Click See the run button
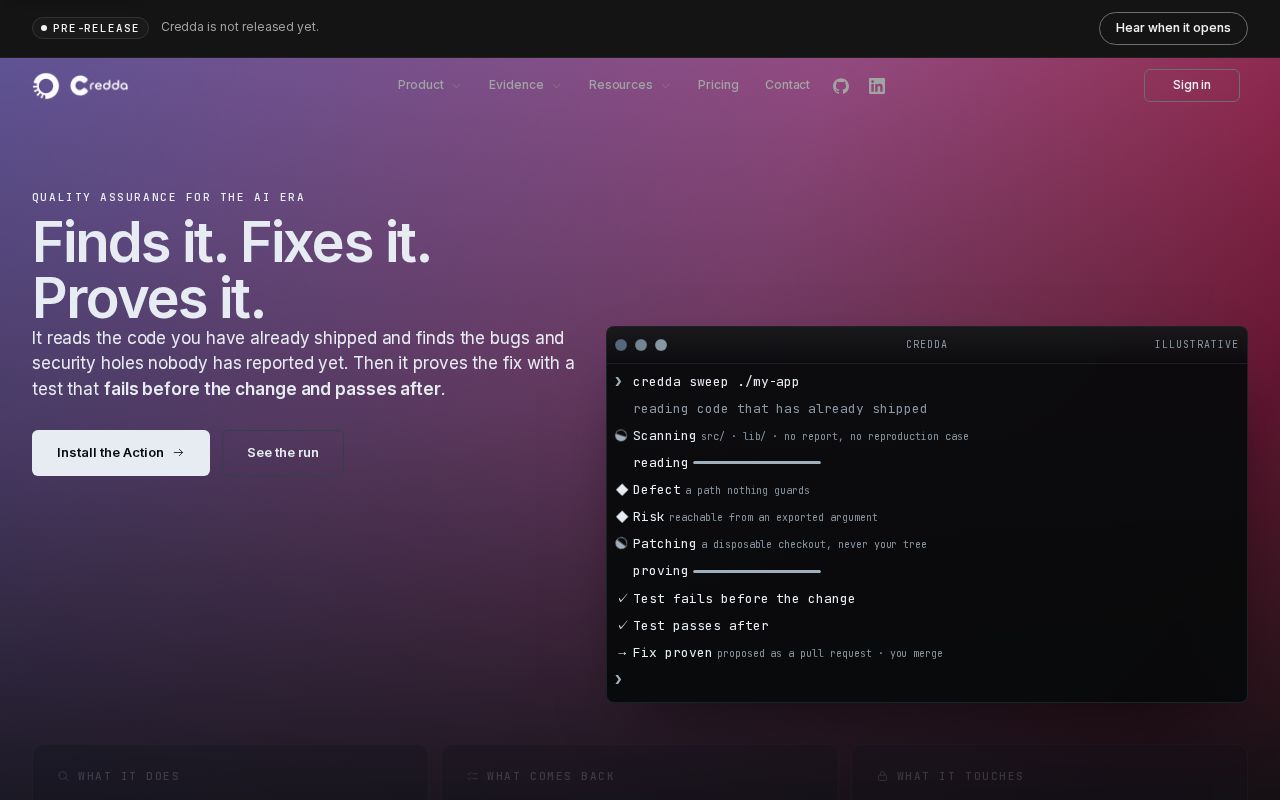Viewport: 1280px width, 800px height. [283, 453]
